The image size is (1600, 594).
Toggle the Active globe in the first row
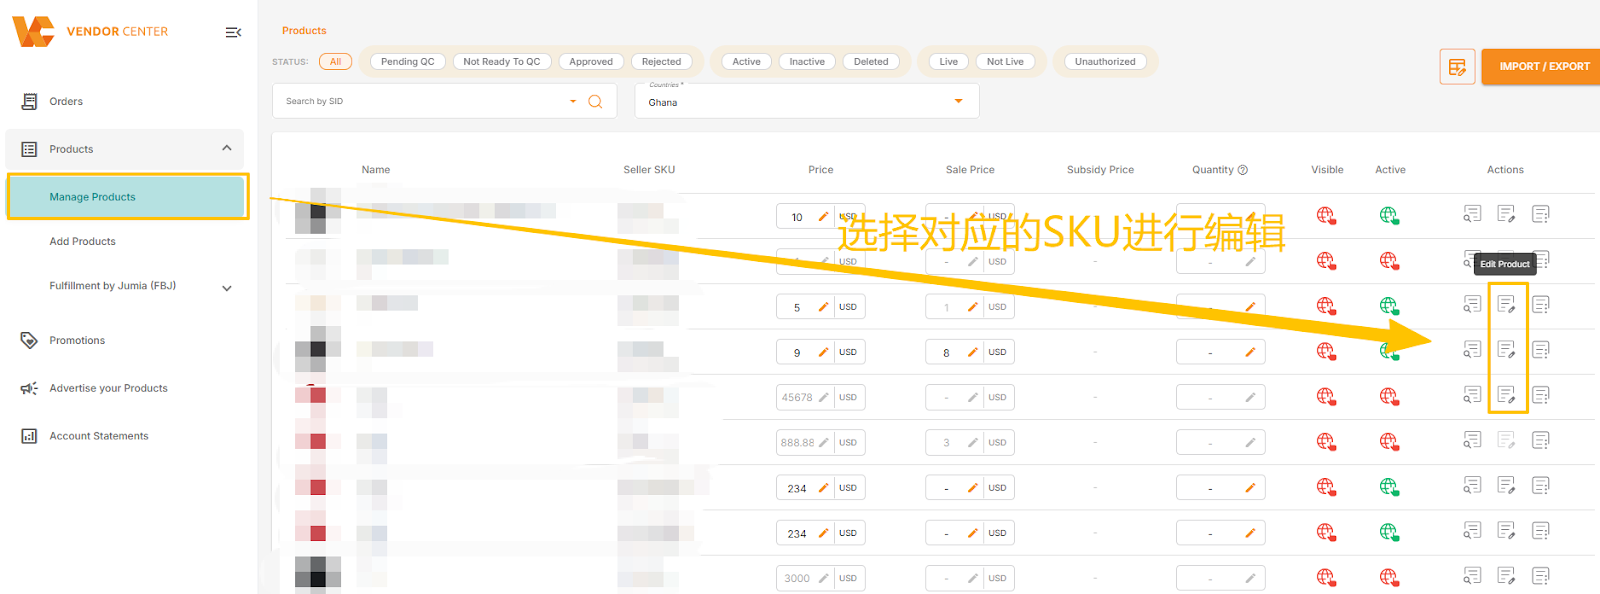(1389, 215)
